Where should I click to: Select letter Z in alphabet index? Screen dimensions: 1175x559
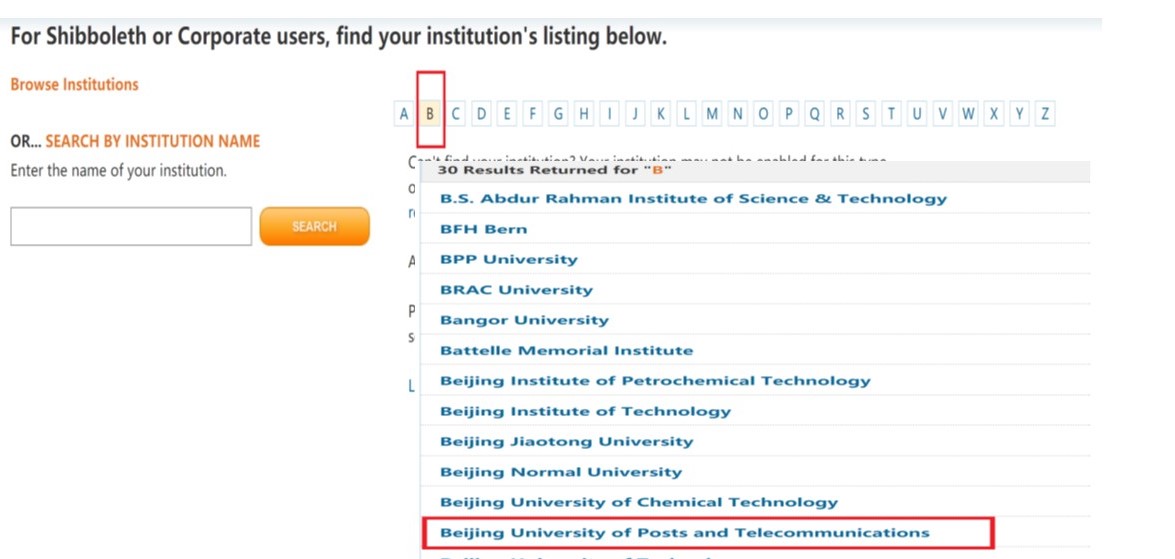point(1045,114)
